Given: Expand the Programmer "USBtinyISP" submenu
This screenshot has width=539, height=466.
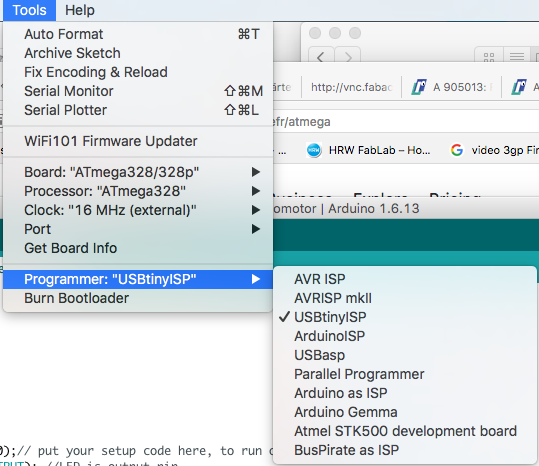Looking at the screenshot, I should [138, 279].
